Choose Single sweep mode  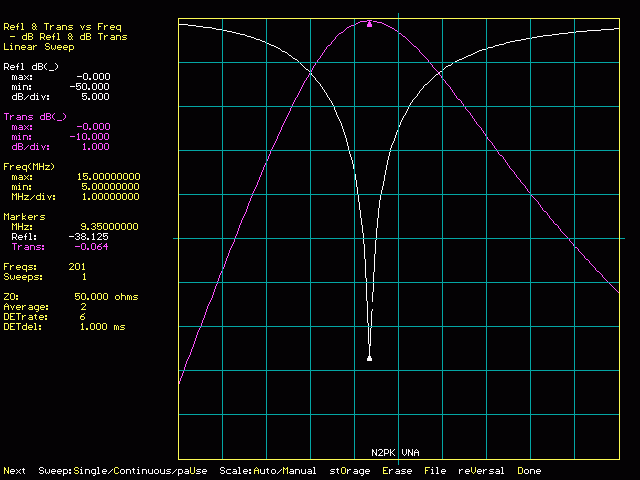[92, 471]
